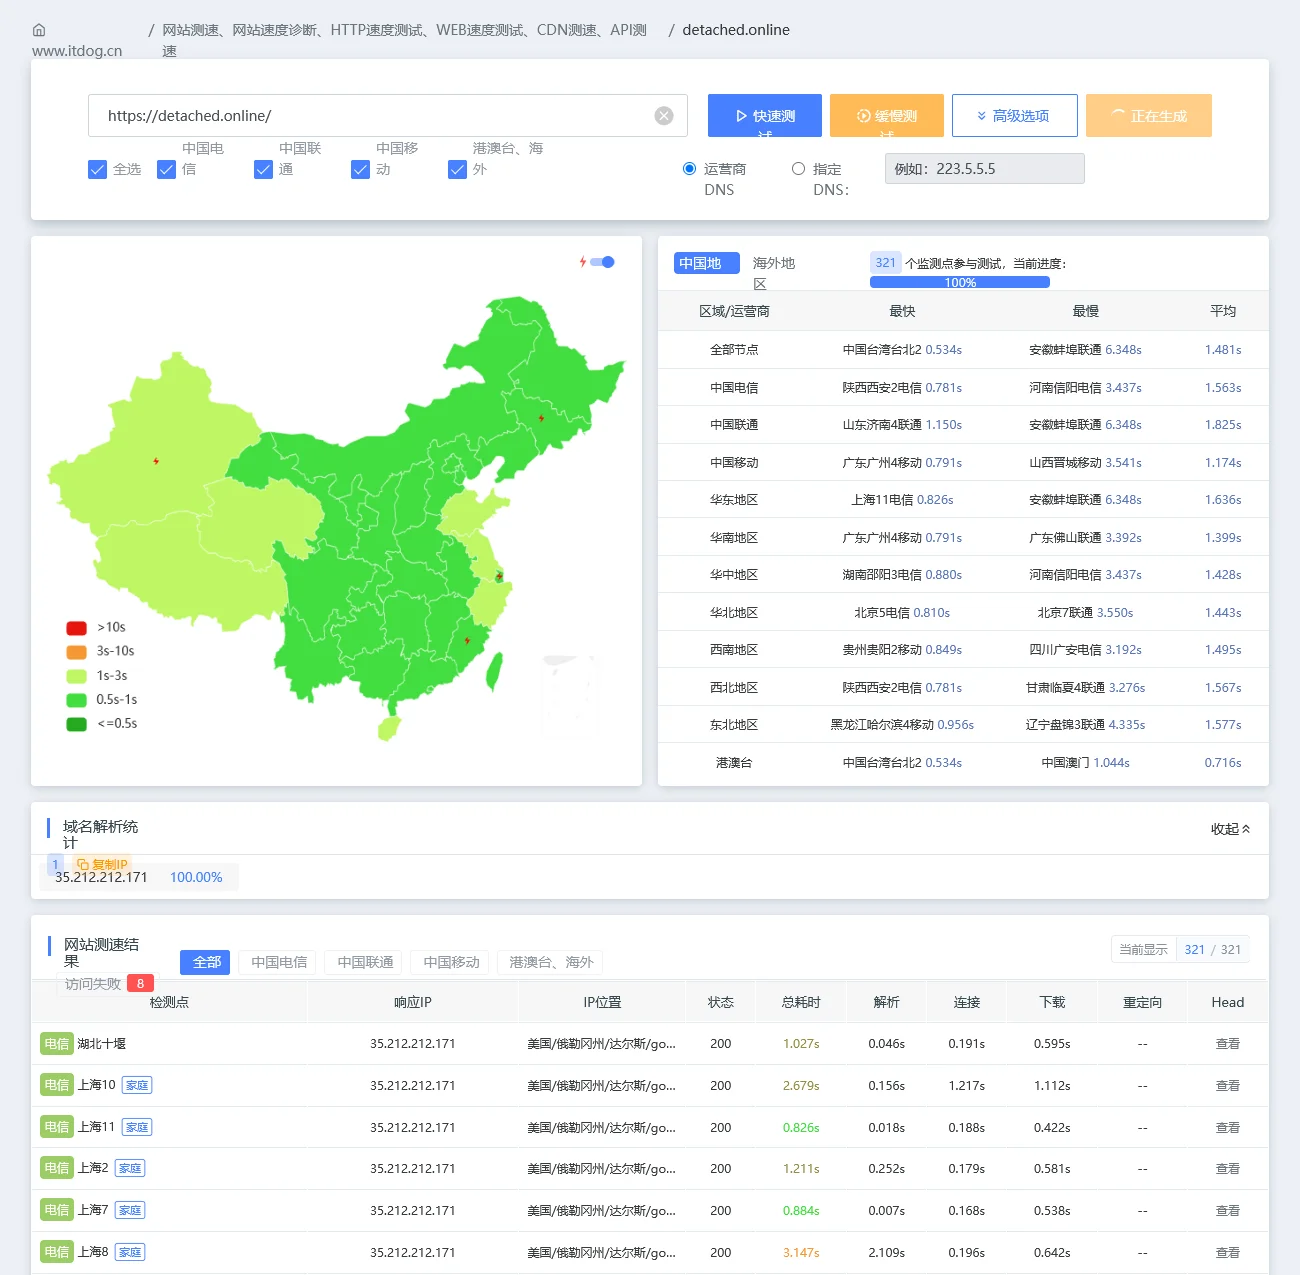Expand the 高级选项 dropdown
Image resolution: width=1300 pixels, height=1275 pixels.
[x=1014, y=115]
